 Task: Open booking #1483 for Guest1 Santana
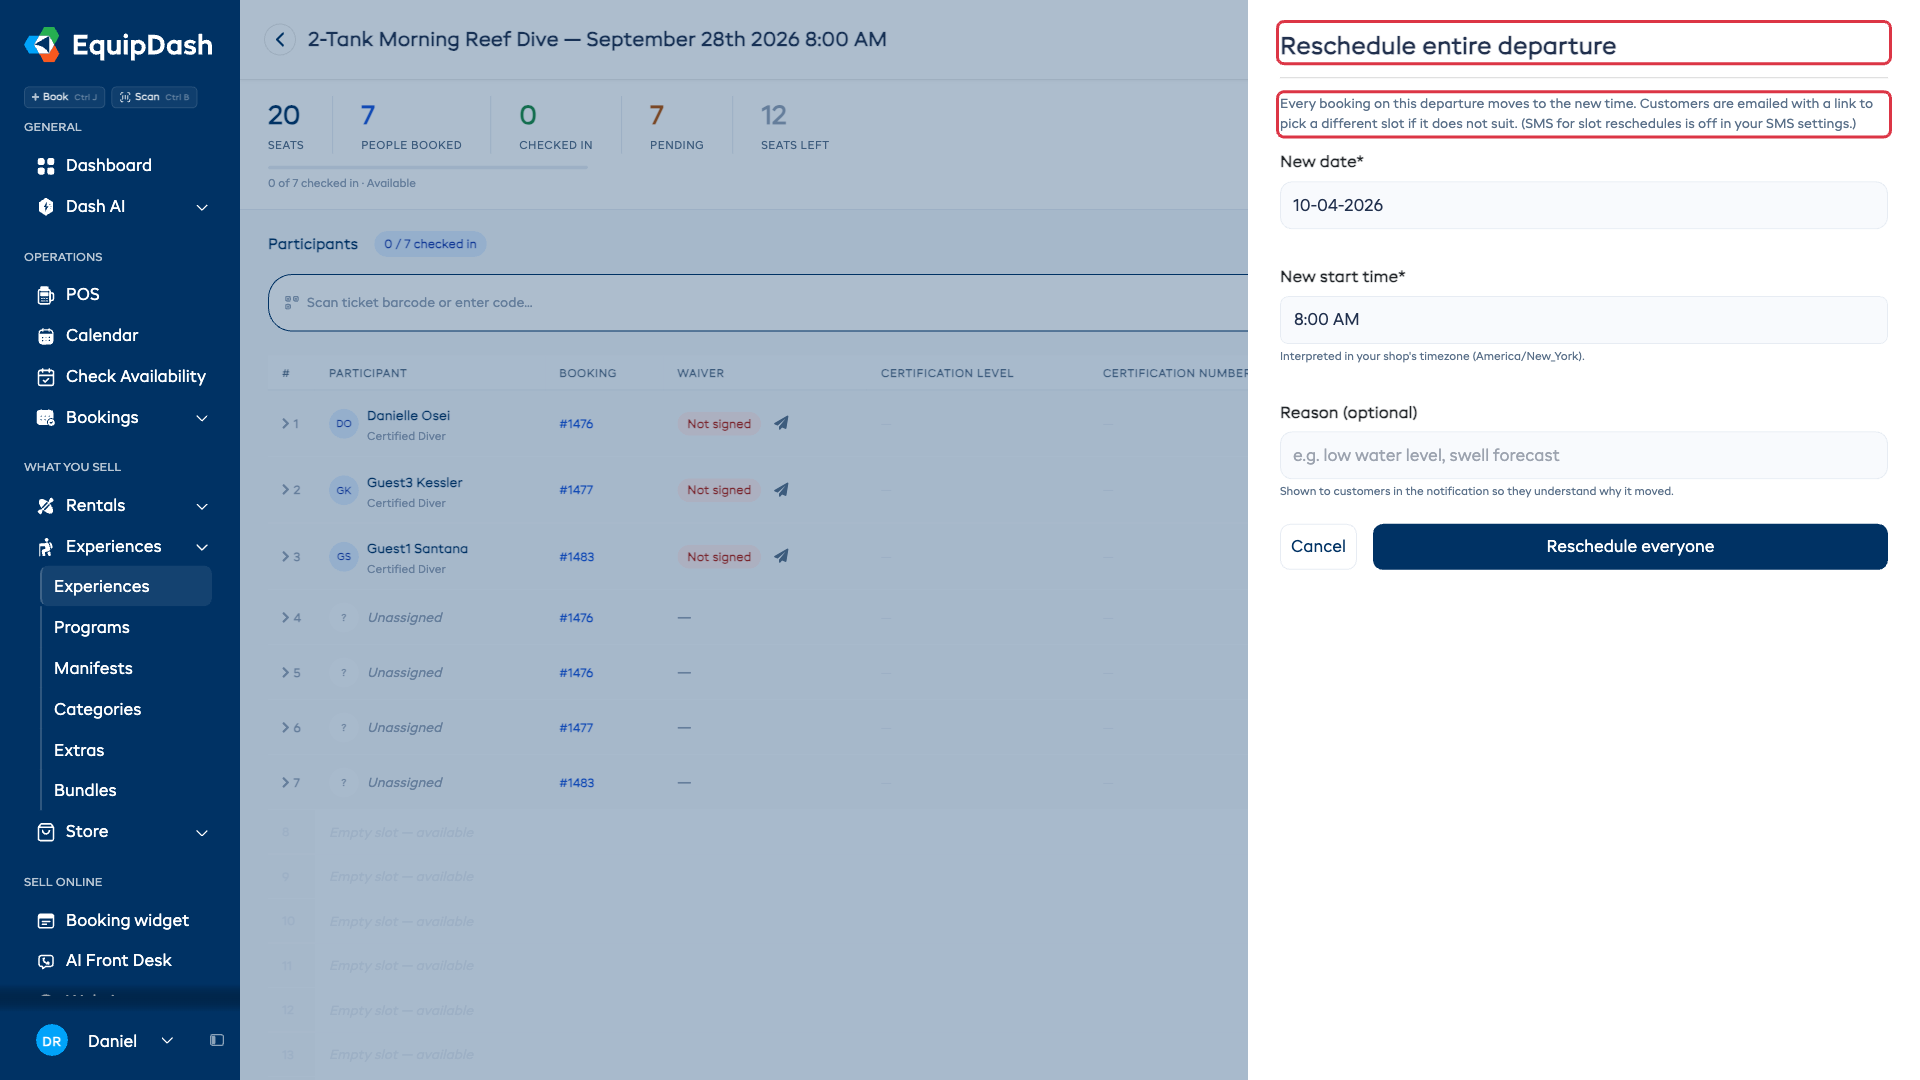(576, 557)
